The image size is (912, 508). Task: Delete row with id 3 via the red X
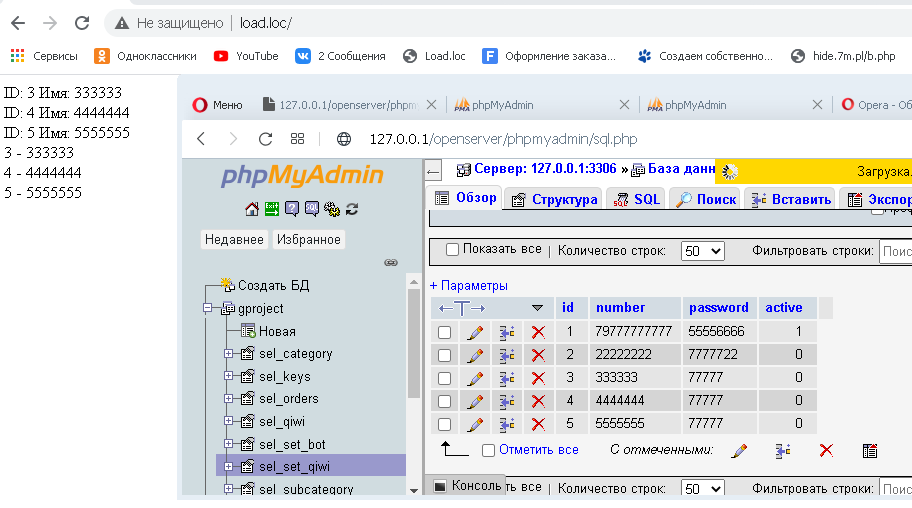538,378
